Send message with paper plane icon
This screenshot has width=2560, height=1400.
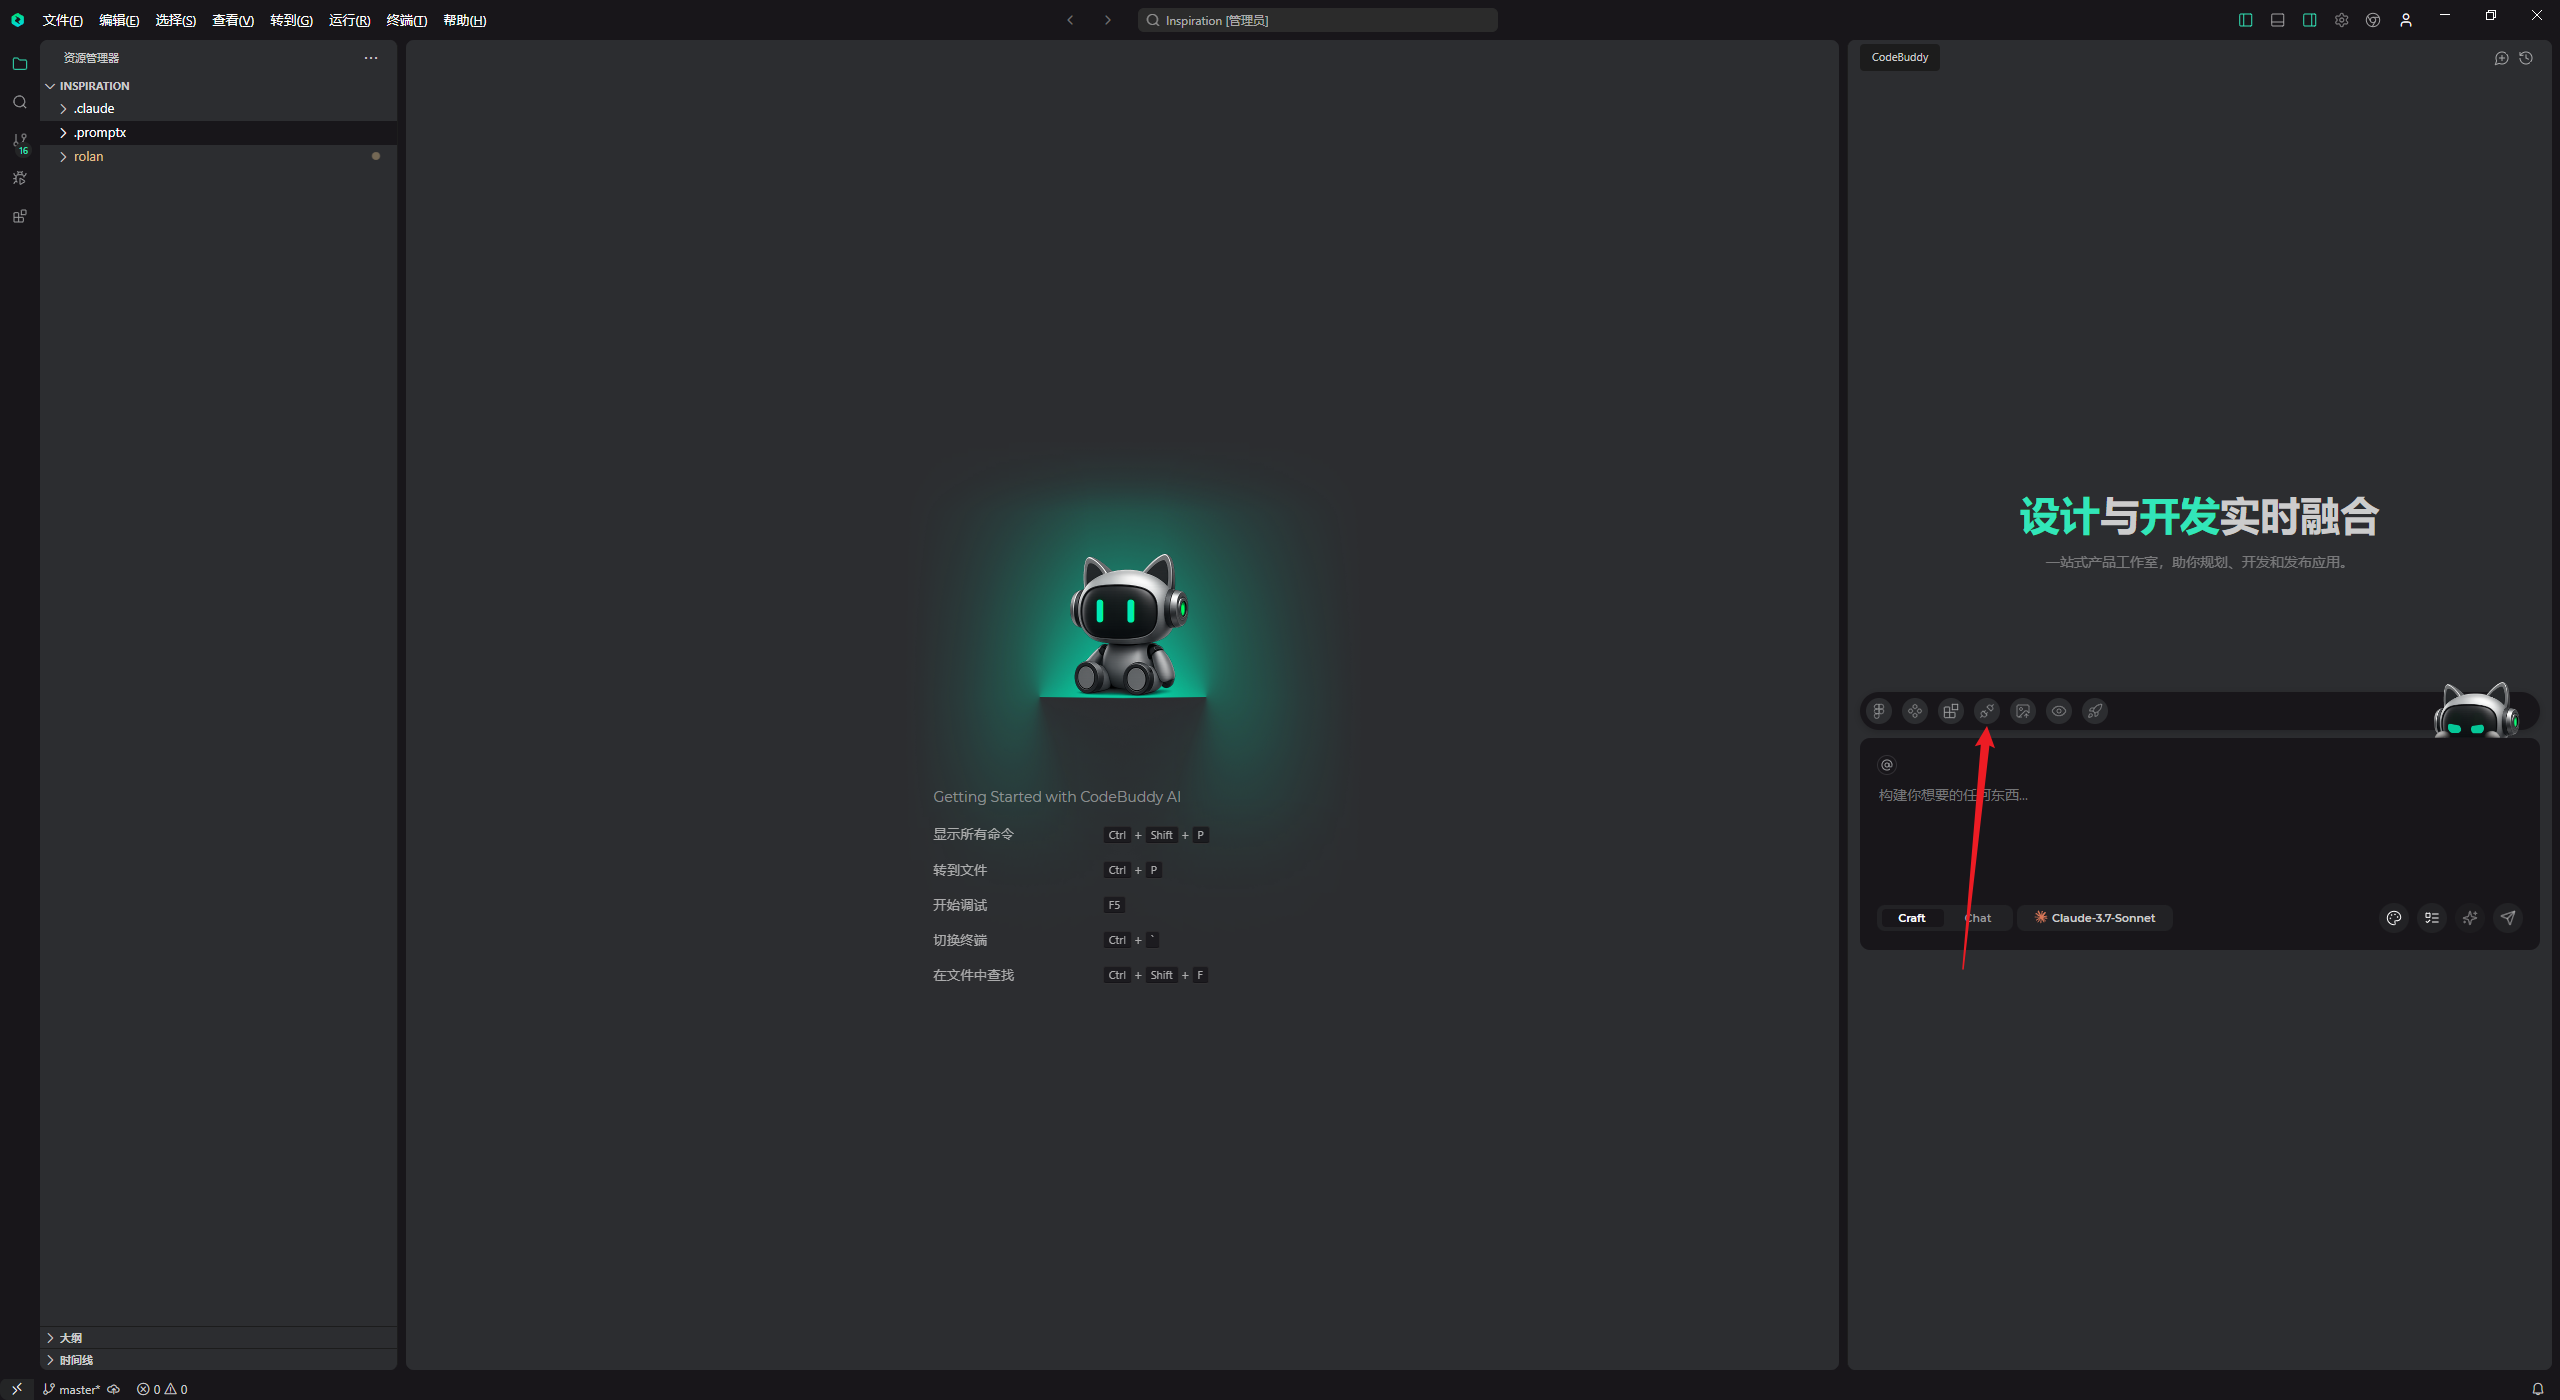(2508, 918)
